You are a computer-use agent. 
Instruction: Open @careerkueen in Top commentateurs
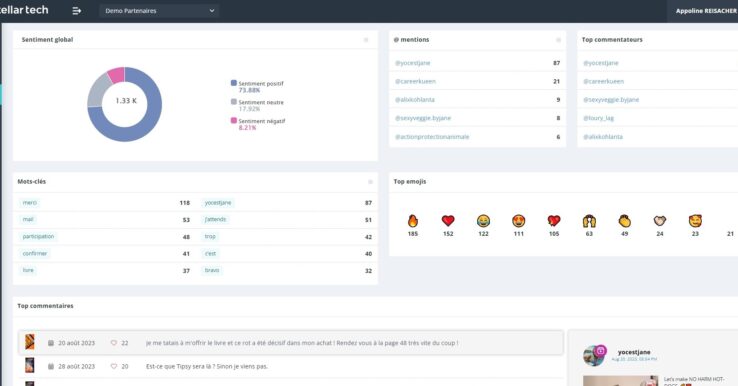603,81
